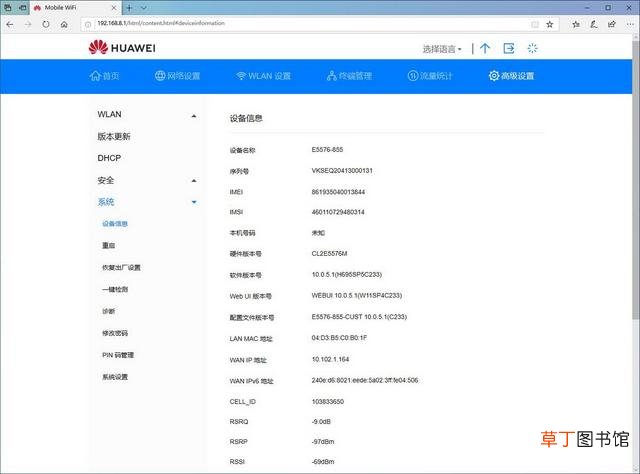Open tabs you've set aside icon

click(x=8, y=8)
